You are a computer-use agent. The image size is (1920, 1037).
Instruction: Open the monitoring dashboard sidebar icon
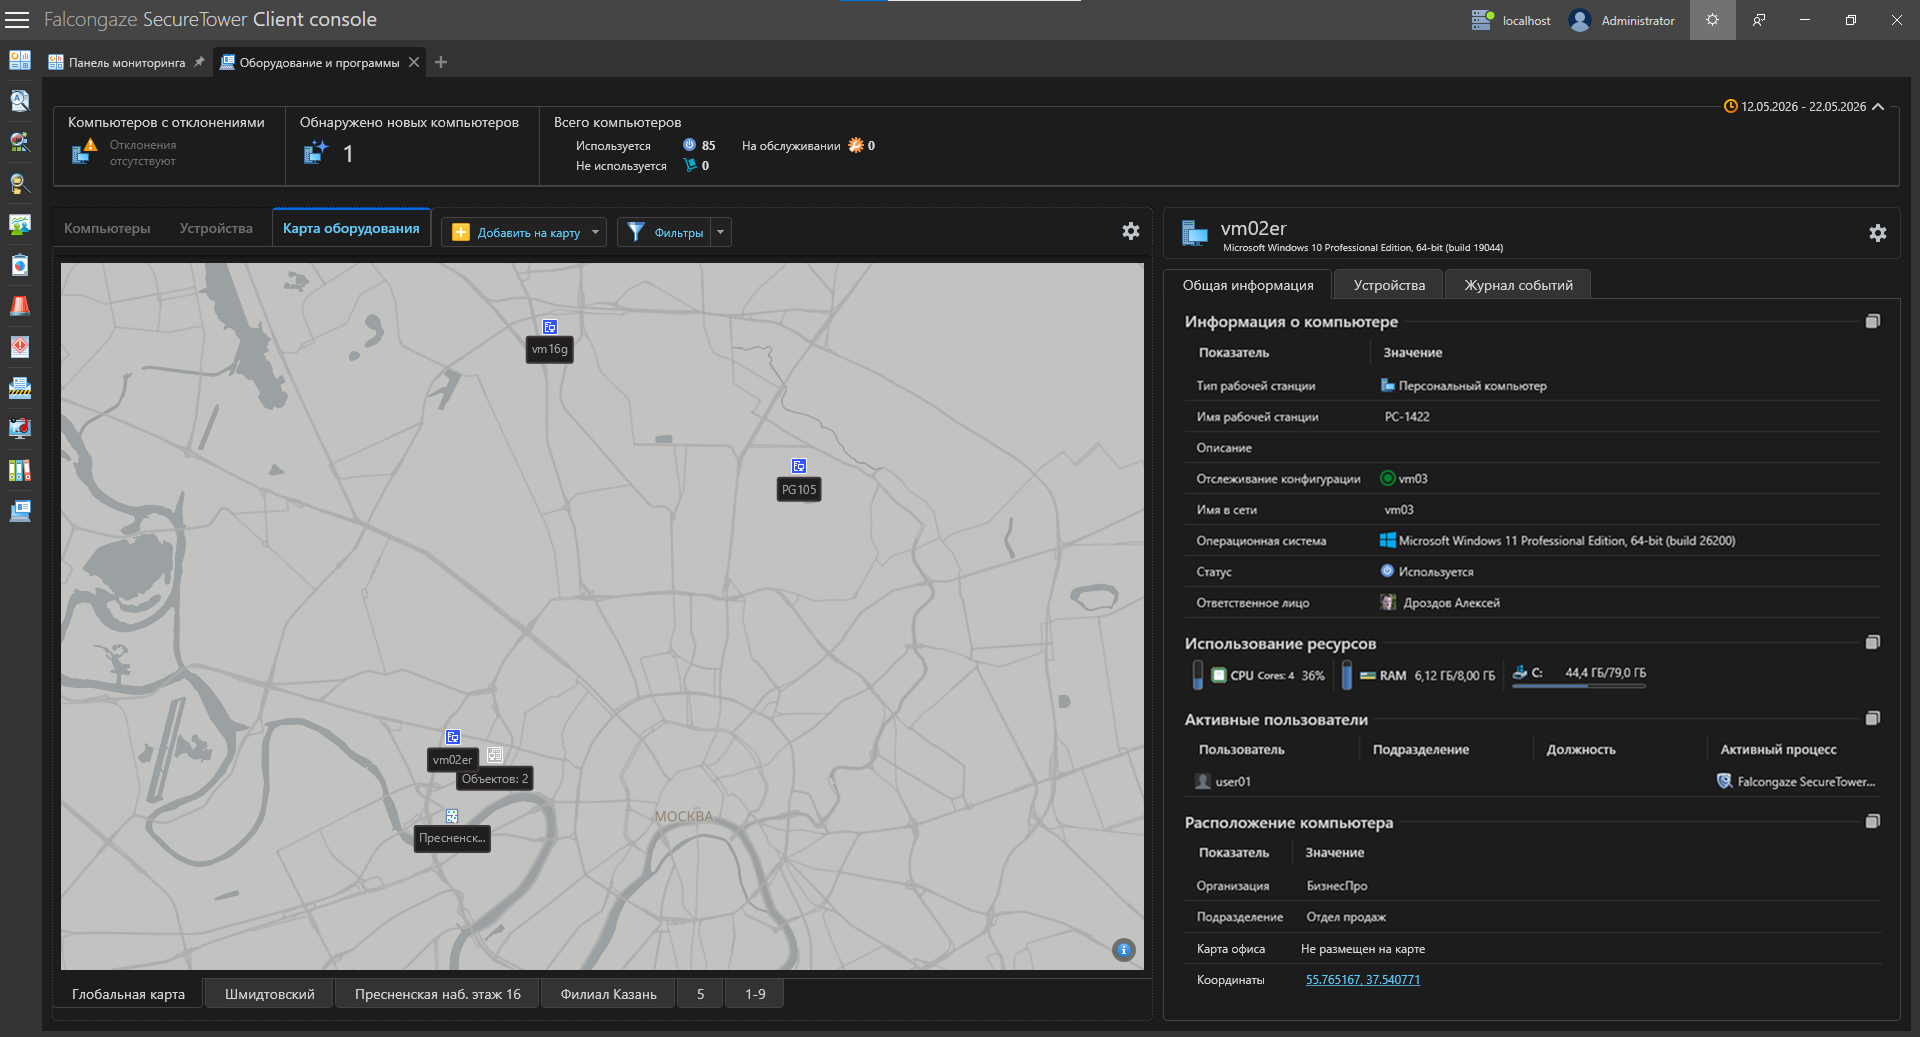(x=20, y=60)
